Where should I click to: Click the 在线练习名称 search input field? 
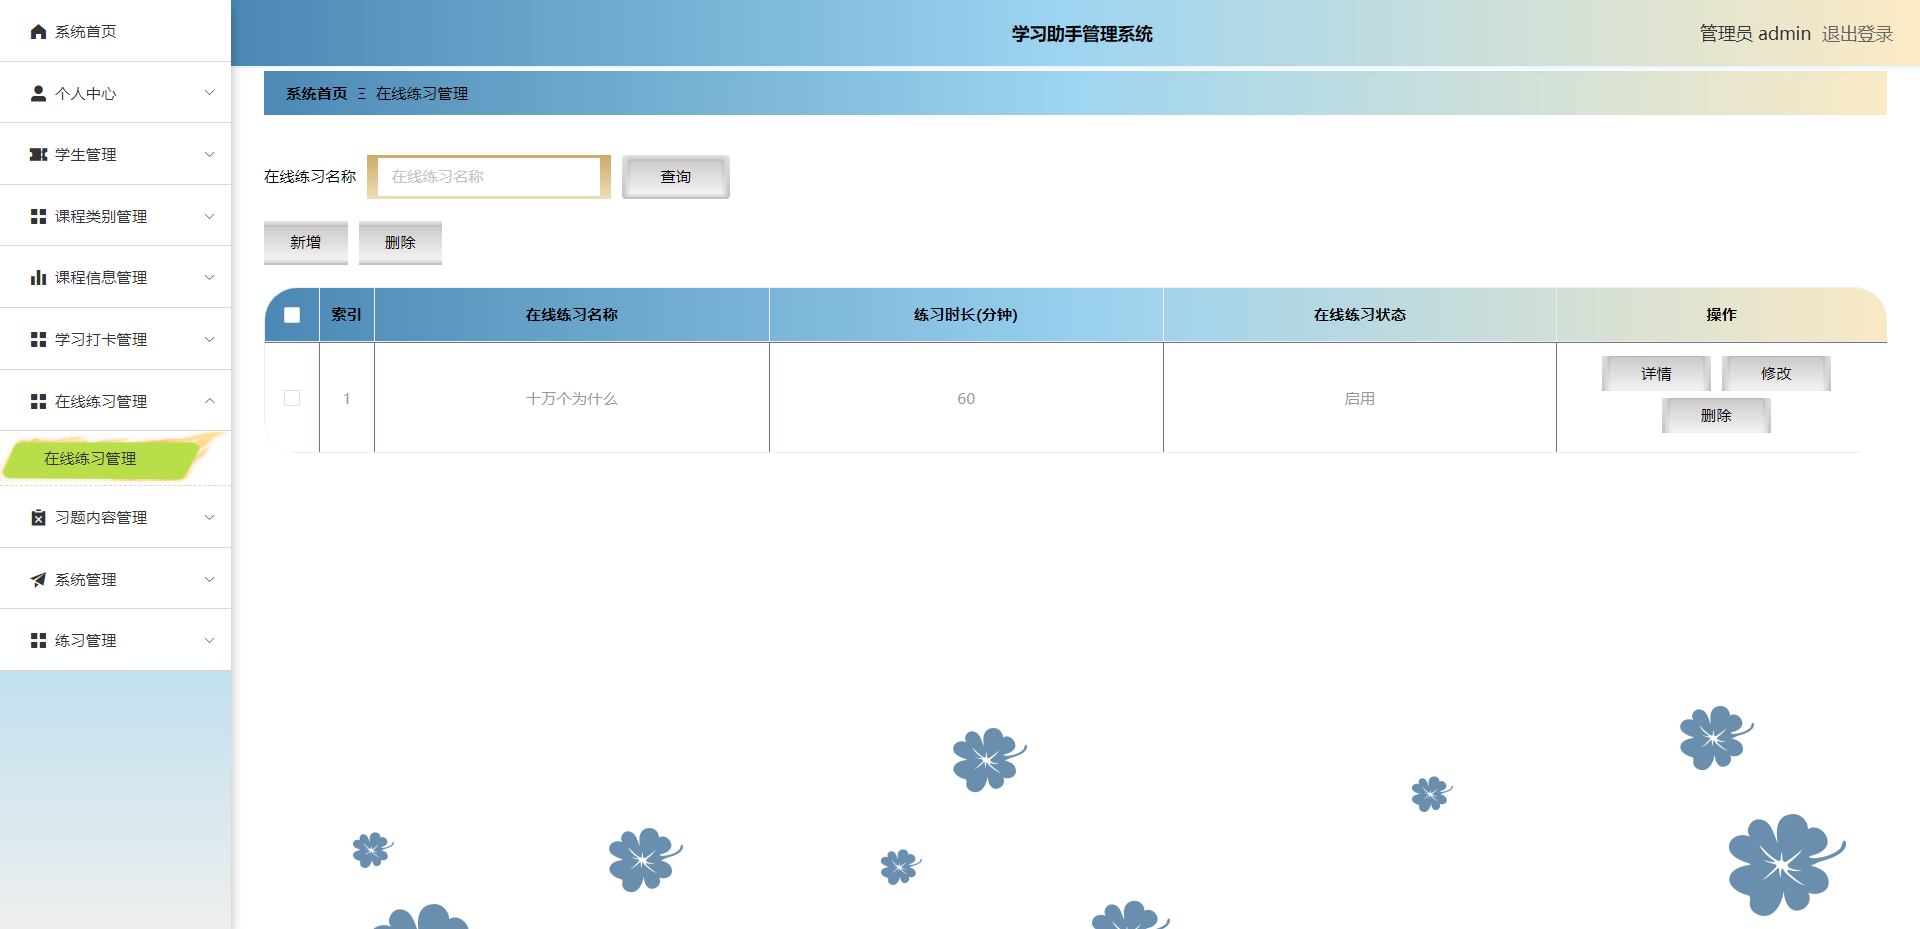[489, 176]
